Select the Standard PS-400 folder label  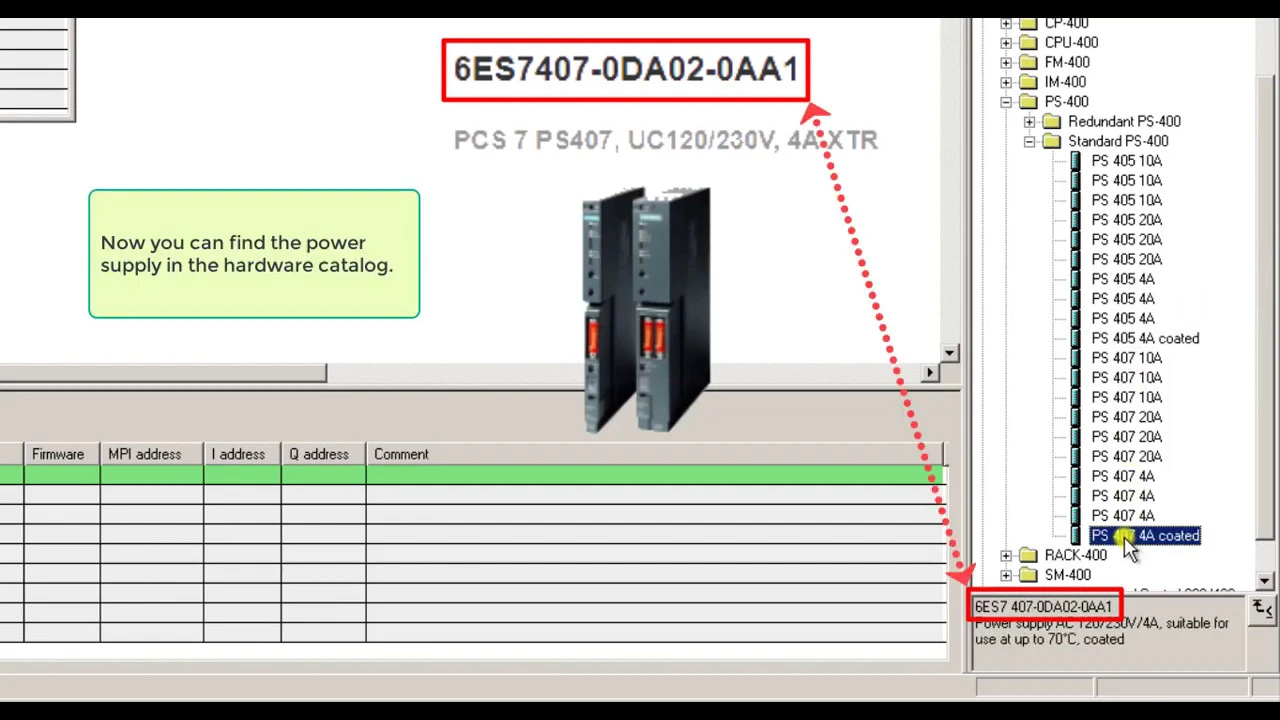pos(1118,141)
